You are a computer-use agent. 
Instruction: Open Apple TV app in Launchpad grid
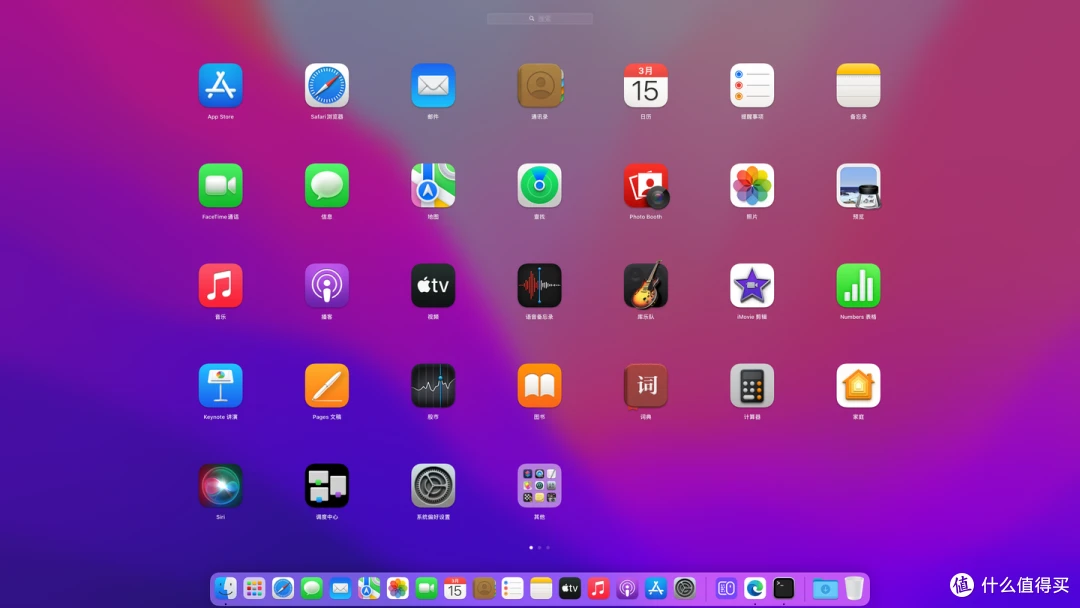point(433,285)
